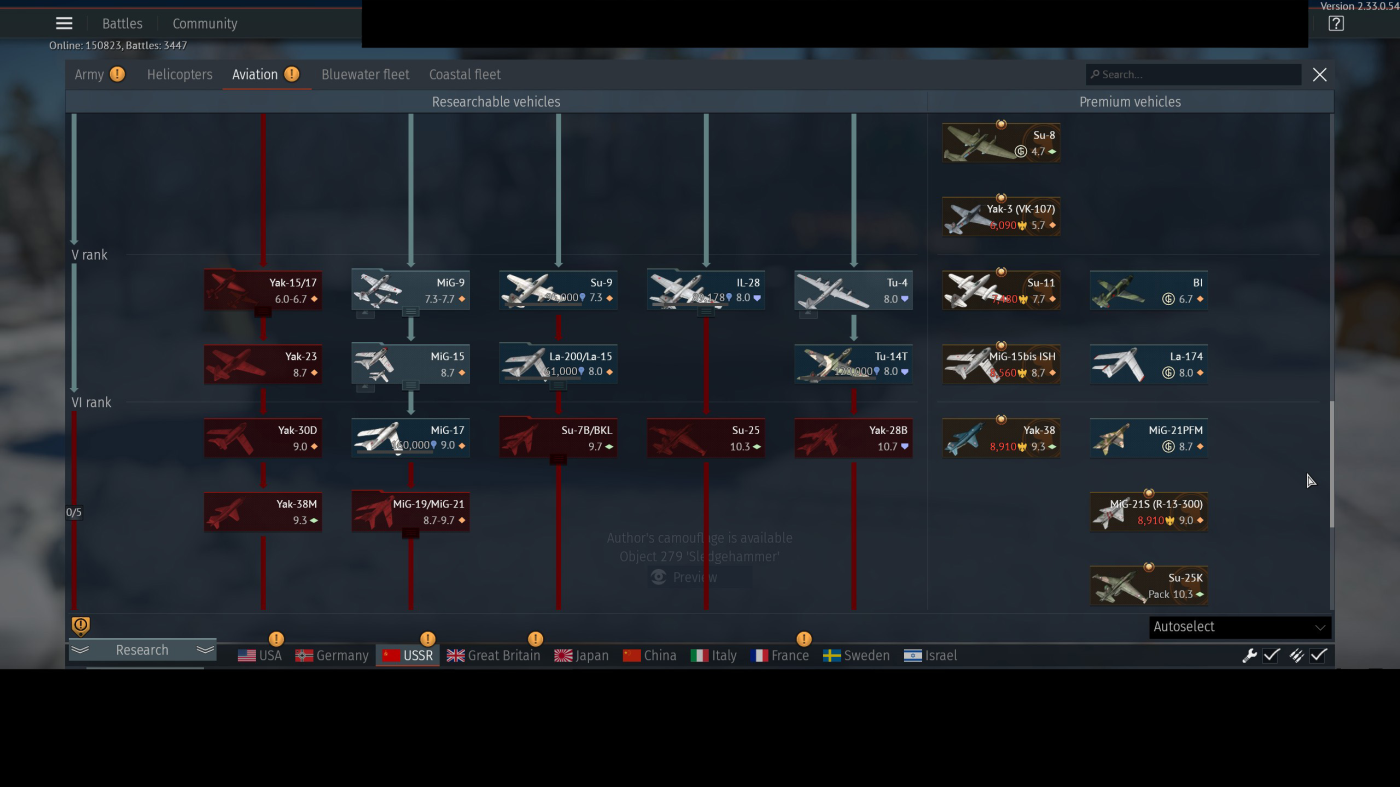Viewport: 1400px width, 787px height.
Task: Select the Israel nation tree
Action: (x=930, y=656)
